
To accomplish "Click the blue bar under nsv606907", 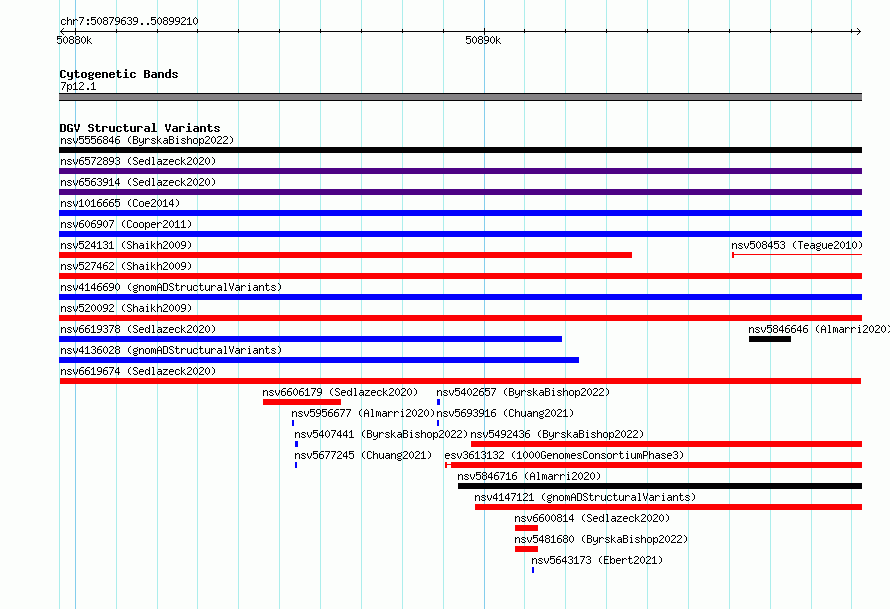I will pos(460,234).
